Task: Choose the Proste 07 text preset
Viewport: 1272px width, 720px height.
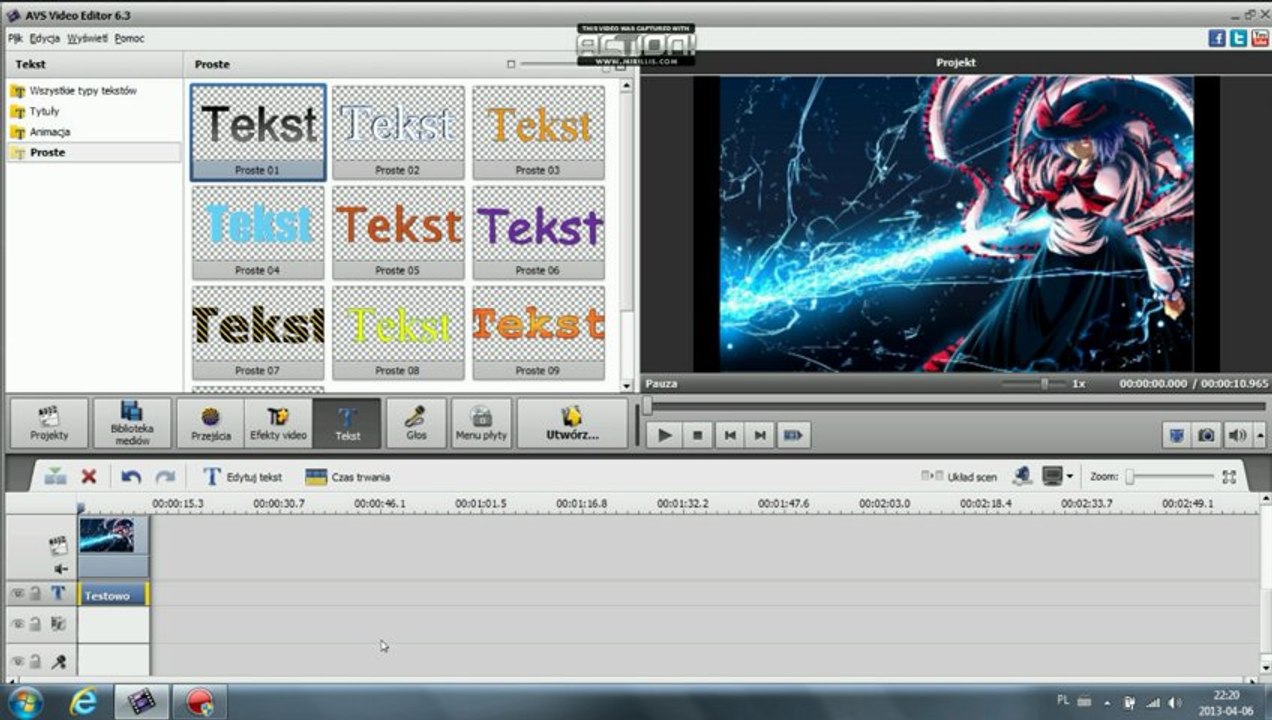Action: (258, 332)
